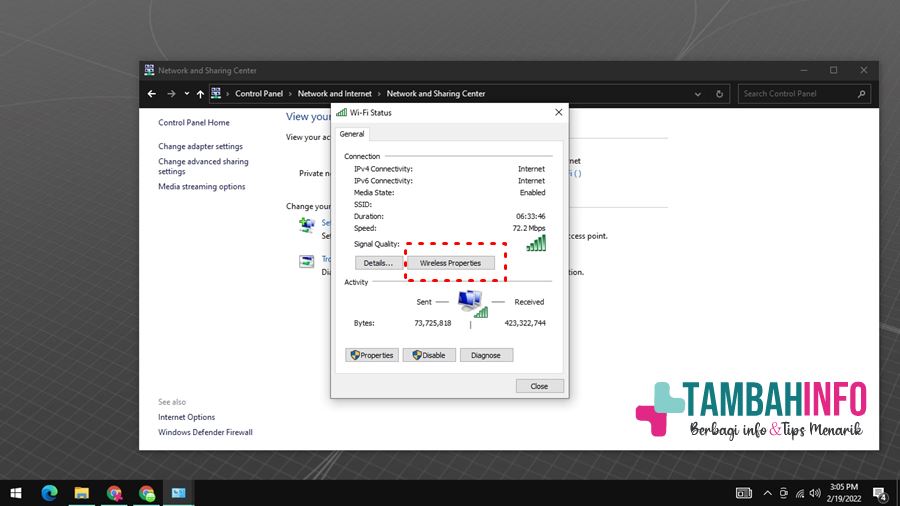Click the troubleshoot problems icon
Image resolution: width=900 pixels, height=506 pixels.
[307, 262]
